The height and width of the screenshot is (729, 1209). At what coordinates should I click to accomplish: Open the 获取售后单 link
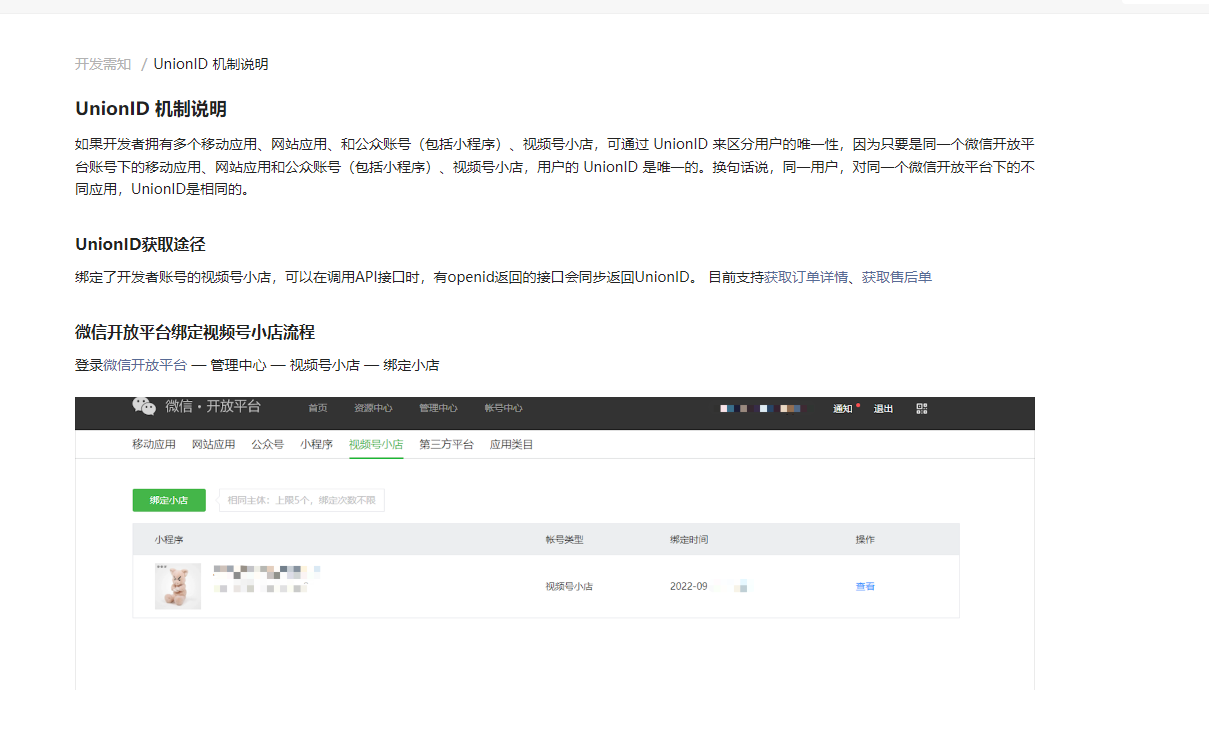pos(897,277)
